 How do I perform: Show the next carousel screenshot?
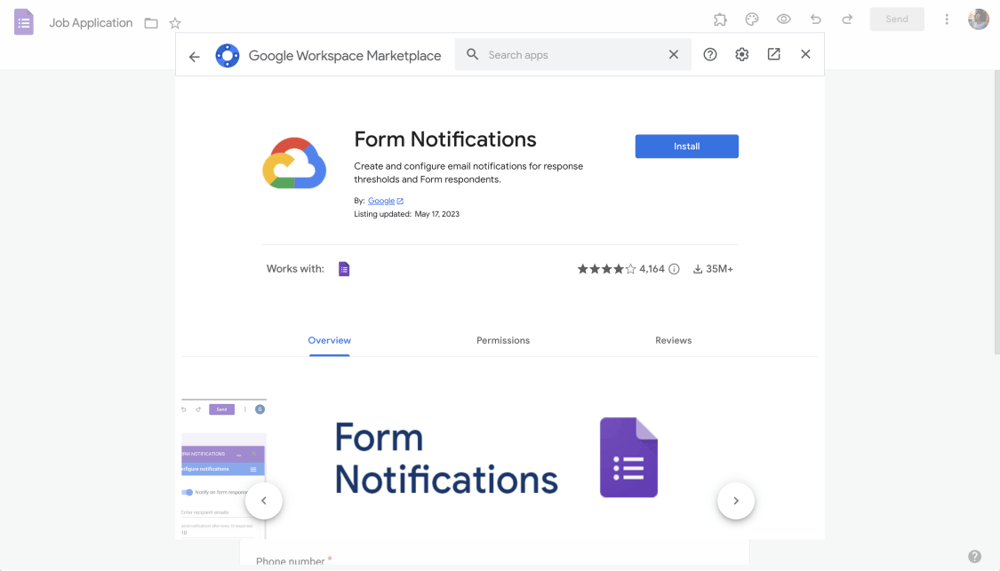click(736, 501)
